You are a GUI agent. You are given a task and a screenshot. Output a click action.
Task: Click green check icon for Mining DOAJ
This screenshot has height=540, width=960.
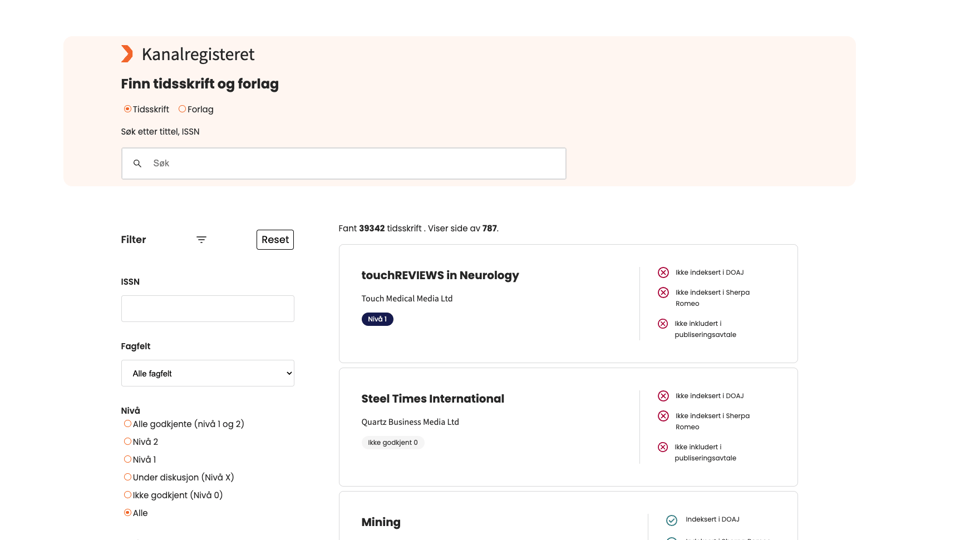point(672,520)
